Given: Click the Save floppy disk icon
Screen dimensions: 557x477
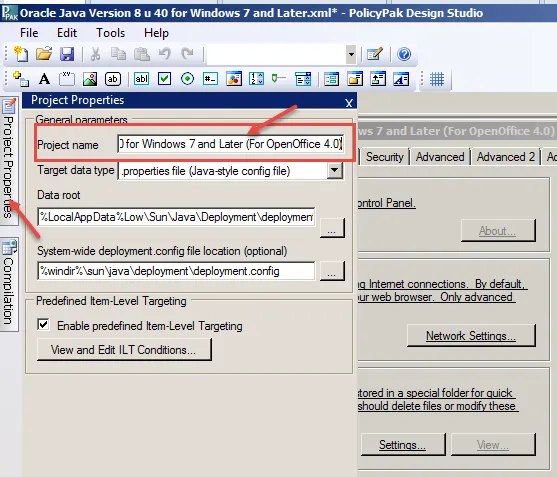Looking at the screenshot, I should [x=67, y=54].
